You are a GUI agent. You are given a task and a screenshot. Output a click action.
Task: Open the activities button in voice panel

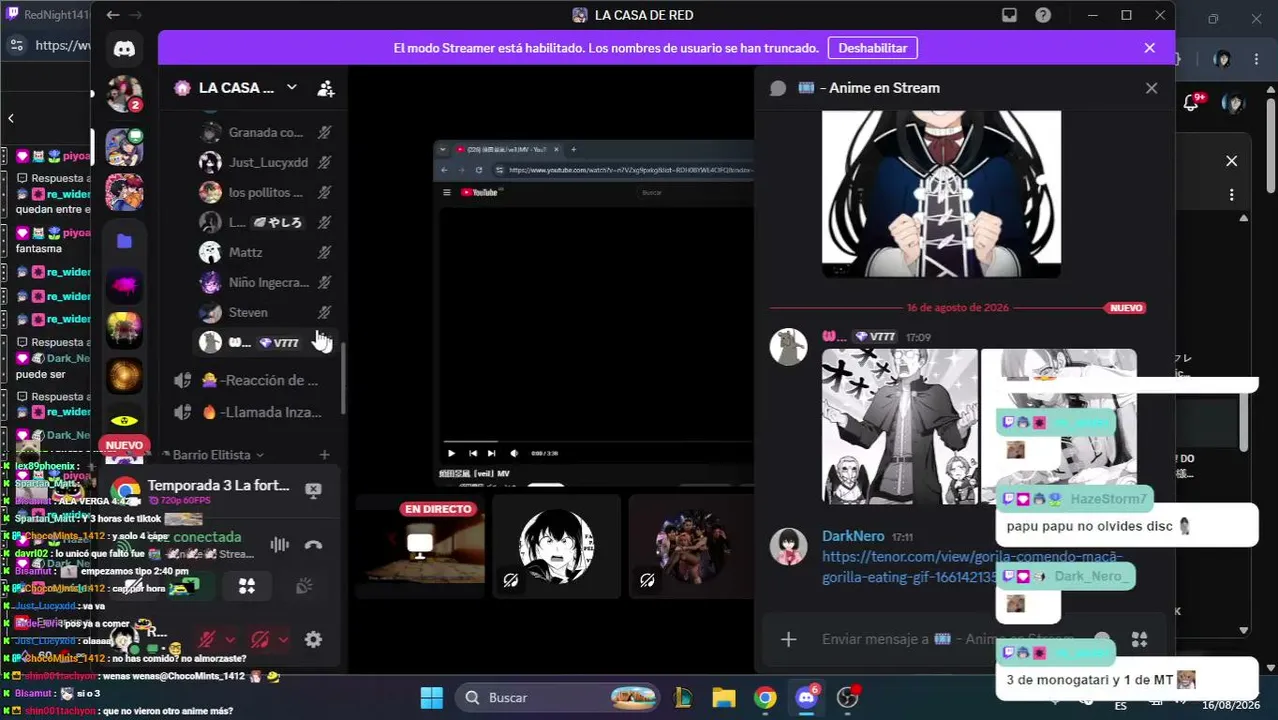tap(247, 587)
